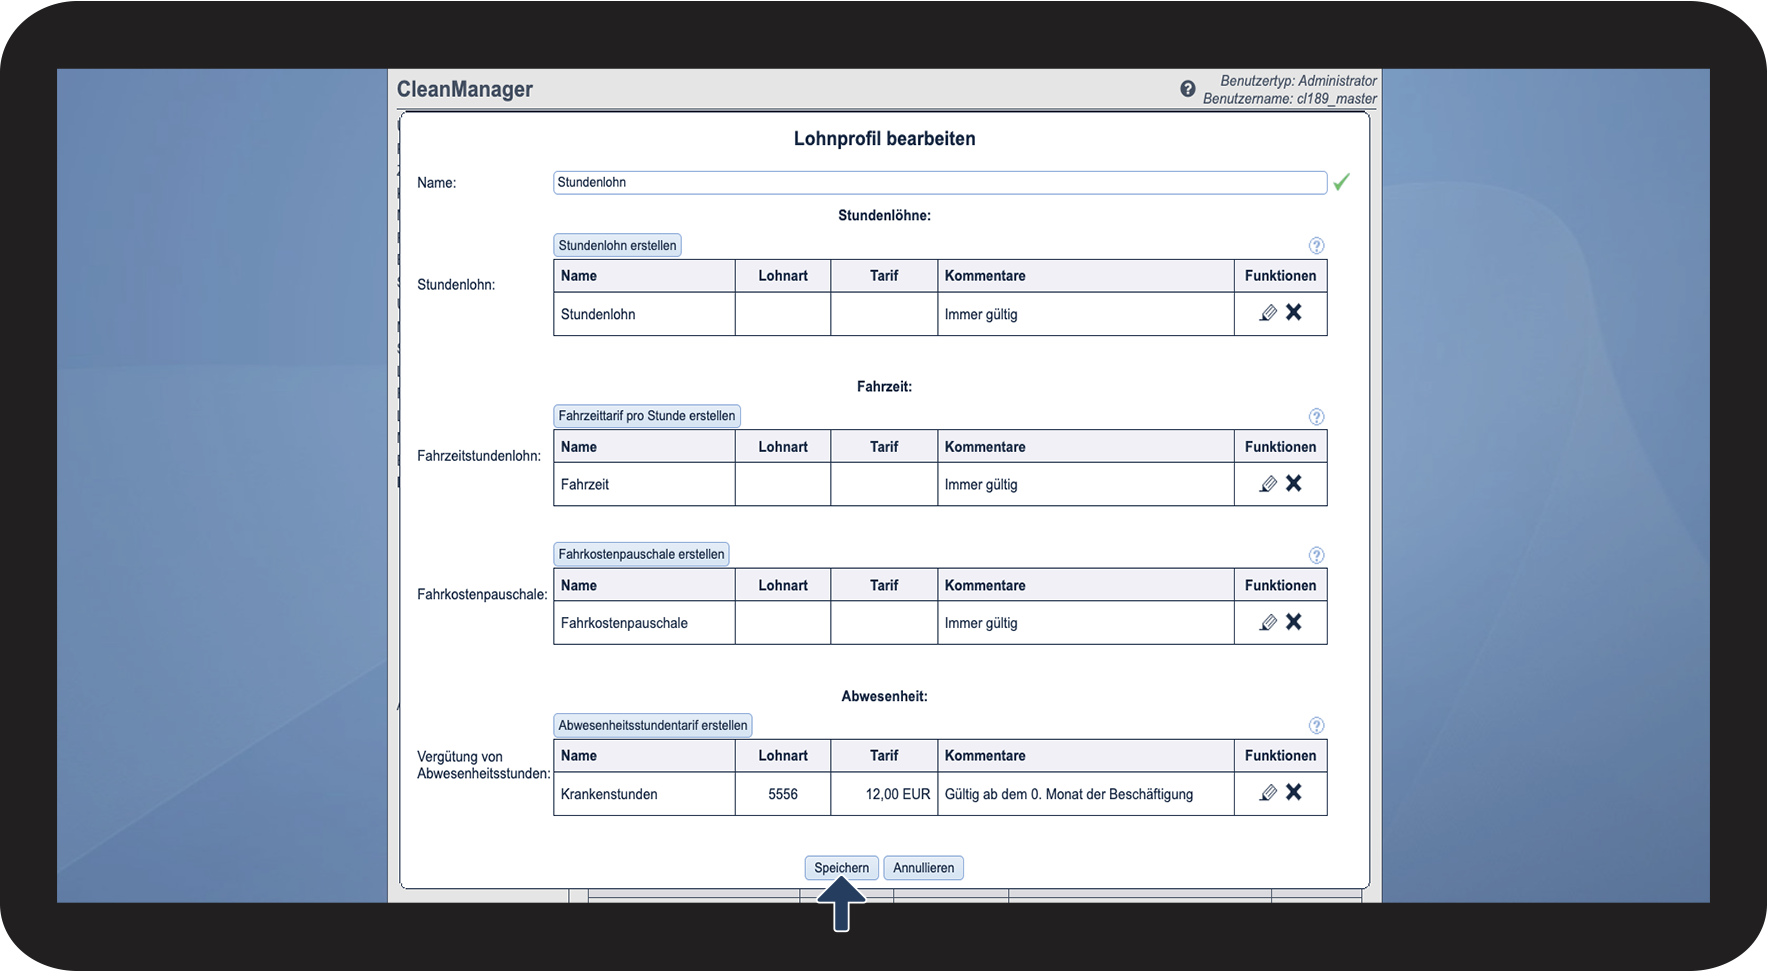Edit the Krankenstunden row
Screen dimensions: 1767x971
(x=1268, y=793)
